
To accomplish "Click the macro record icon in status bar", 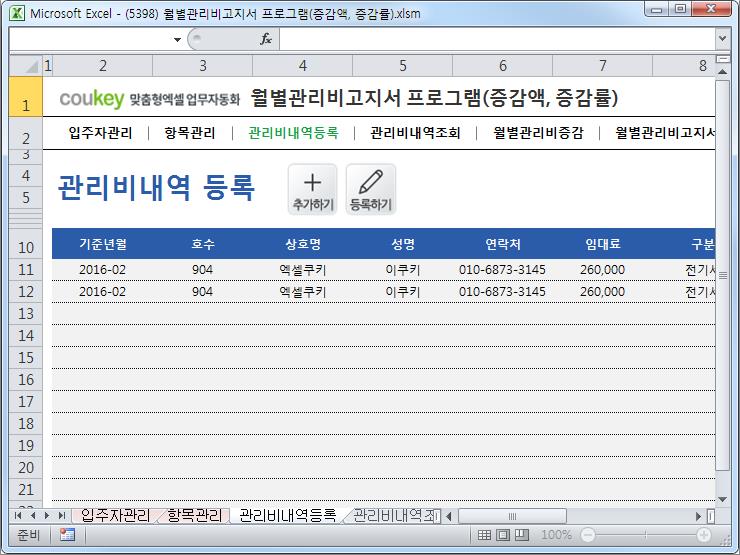I will tap(67, 534).
